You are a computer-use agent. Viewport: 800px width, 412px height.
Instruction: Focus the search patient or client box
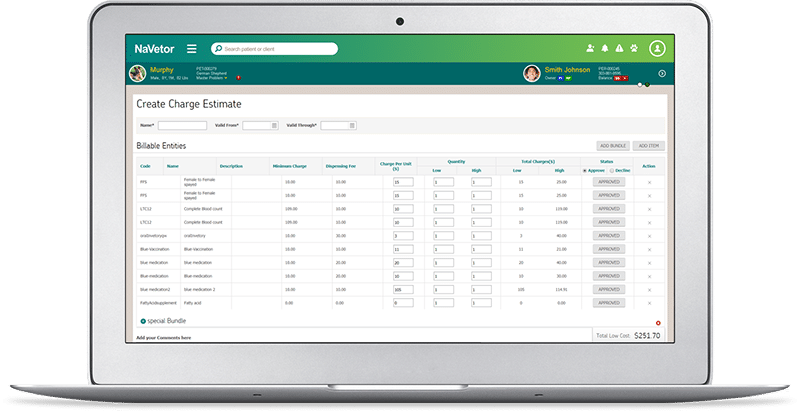pos(274,48)
